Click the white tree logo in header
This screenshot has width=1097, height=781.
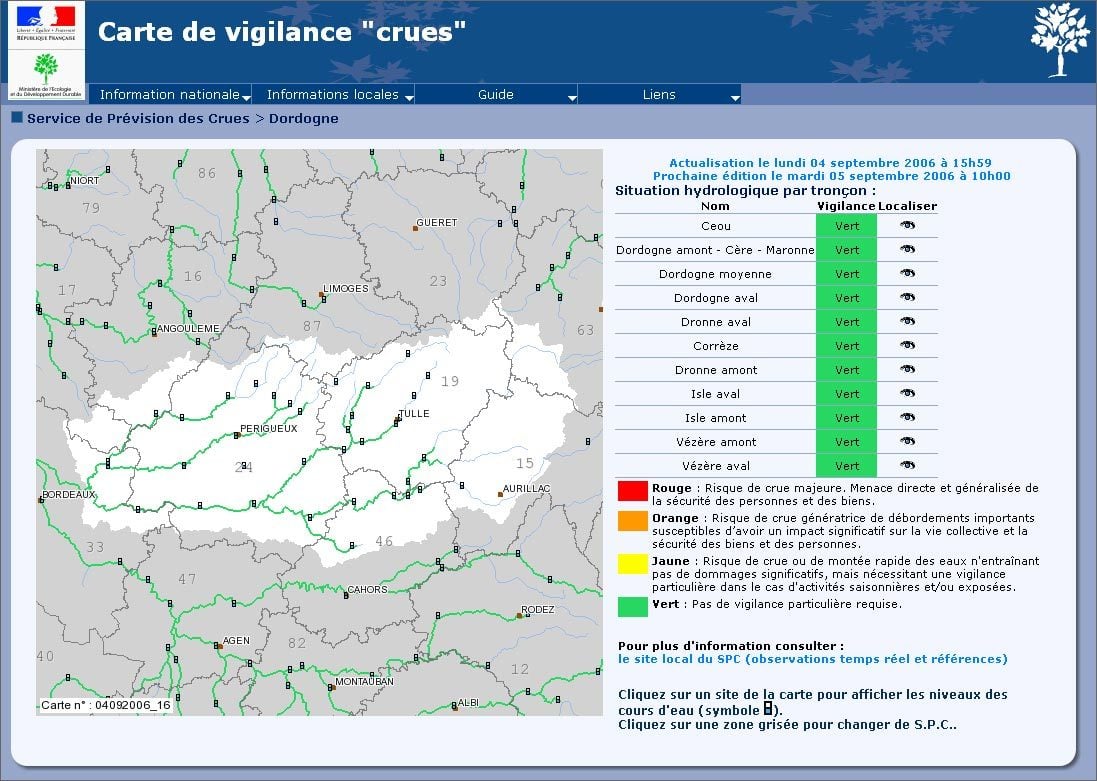pos(1058,40)
